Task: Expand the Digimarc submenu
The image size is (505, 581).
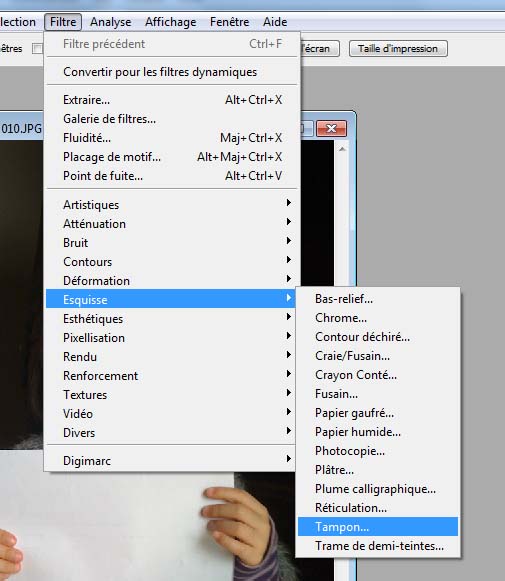Action: click(x=170, y=461)
